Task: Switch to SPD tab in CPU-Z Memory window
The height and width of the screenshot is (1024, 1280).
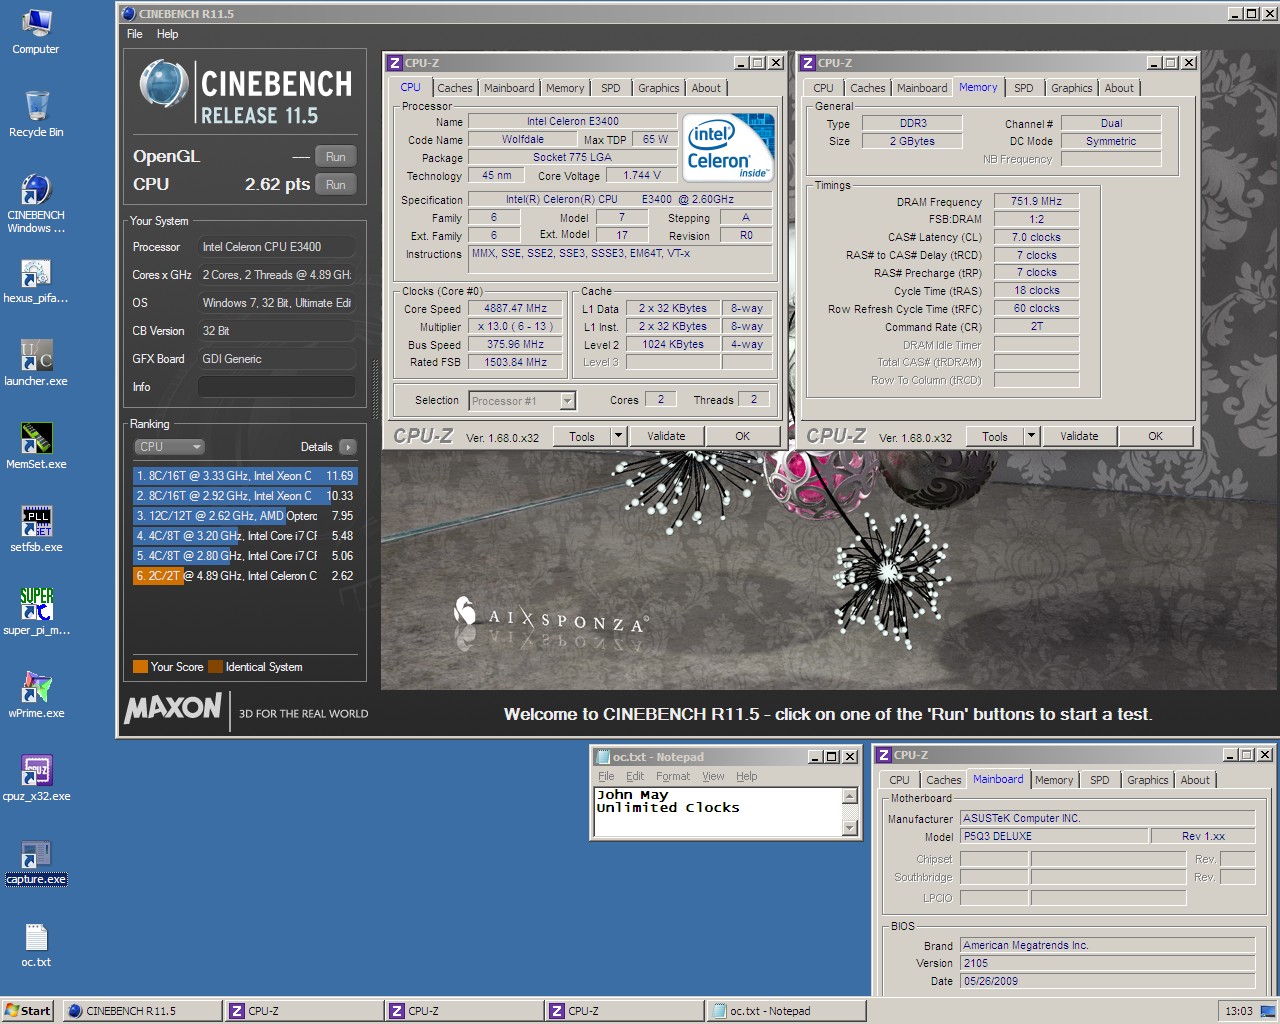Action: [x=1024, y=88]
